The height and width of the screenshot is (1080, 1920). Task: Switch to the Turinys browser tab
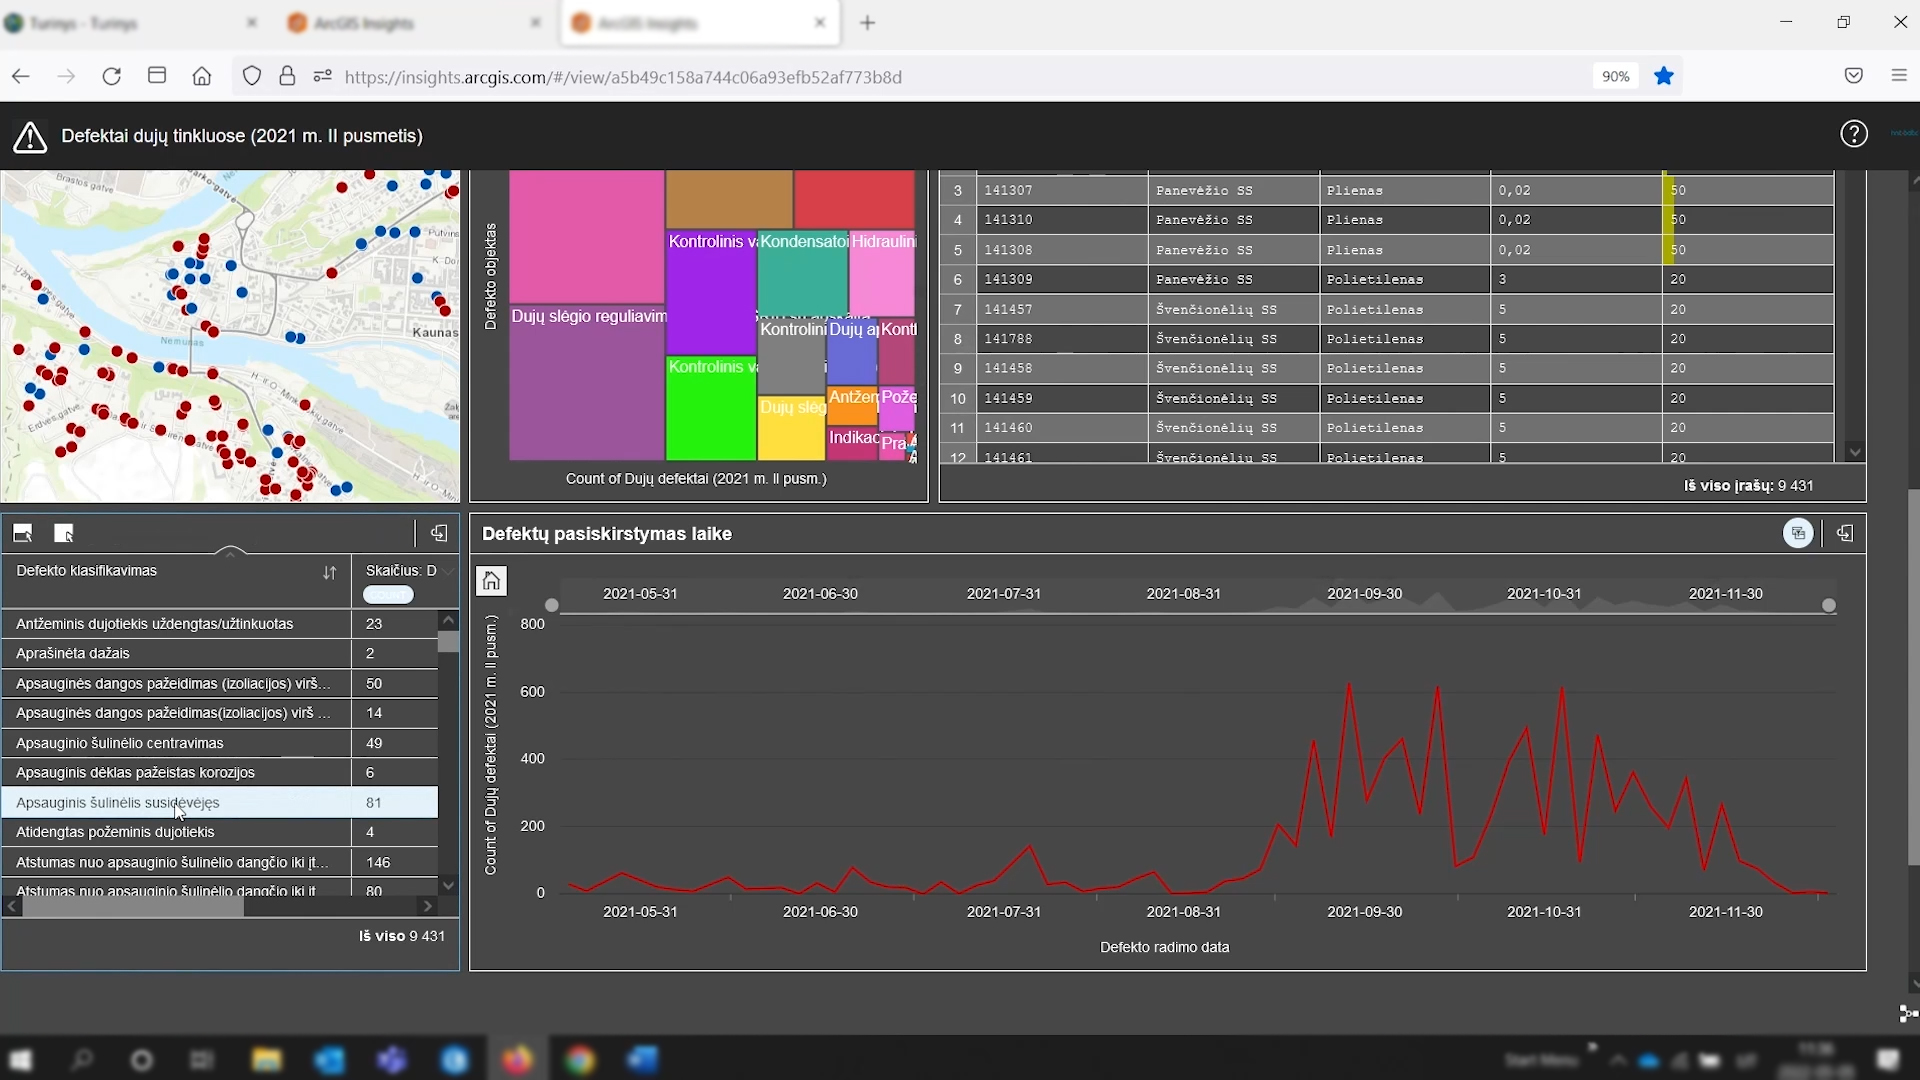112,23
